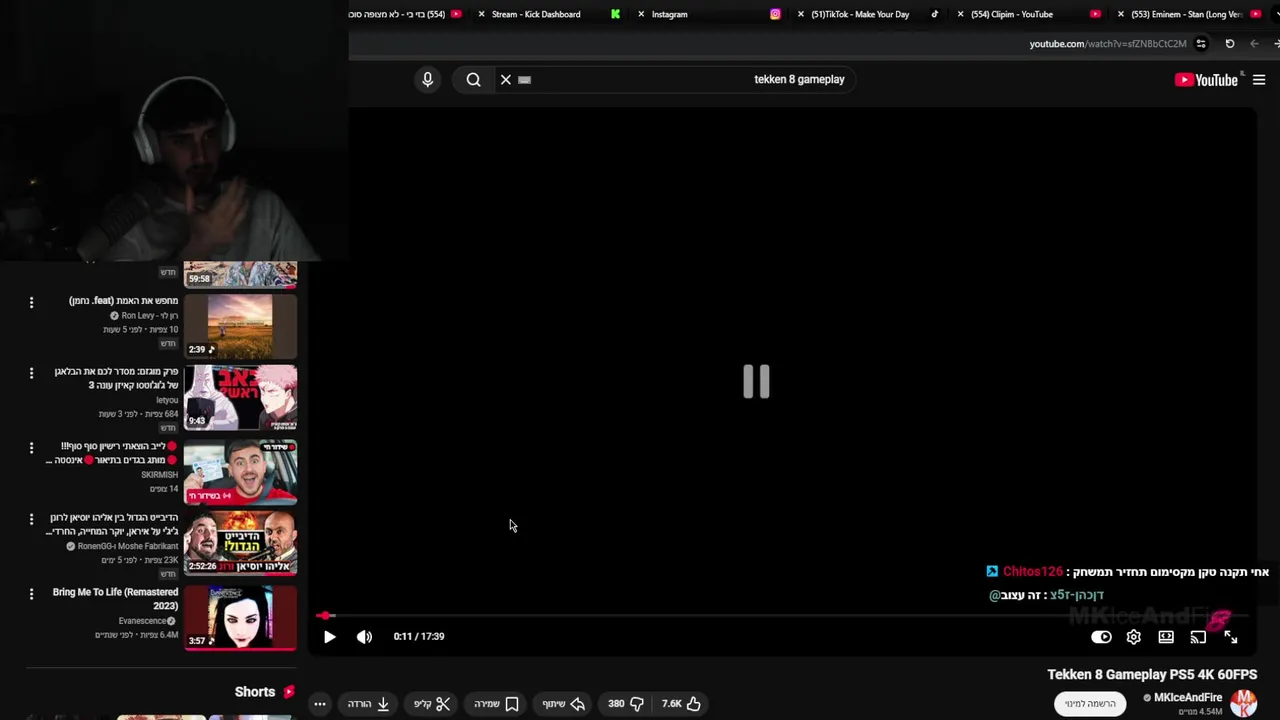This screenshot has height=720, width=1280.
Task: Open options menu for the letyou video
Action: pyautogui.click(x=31, y=373)
